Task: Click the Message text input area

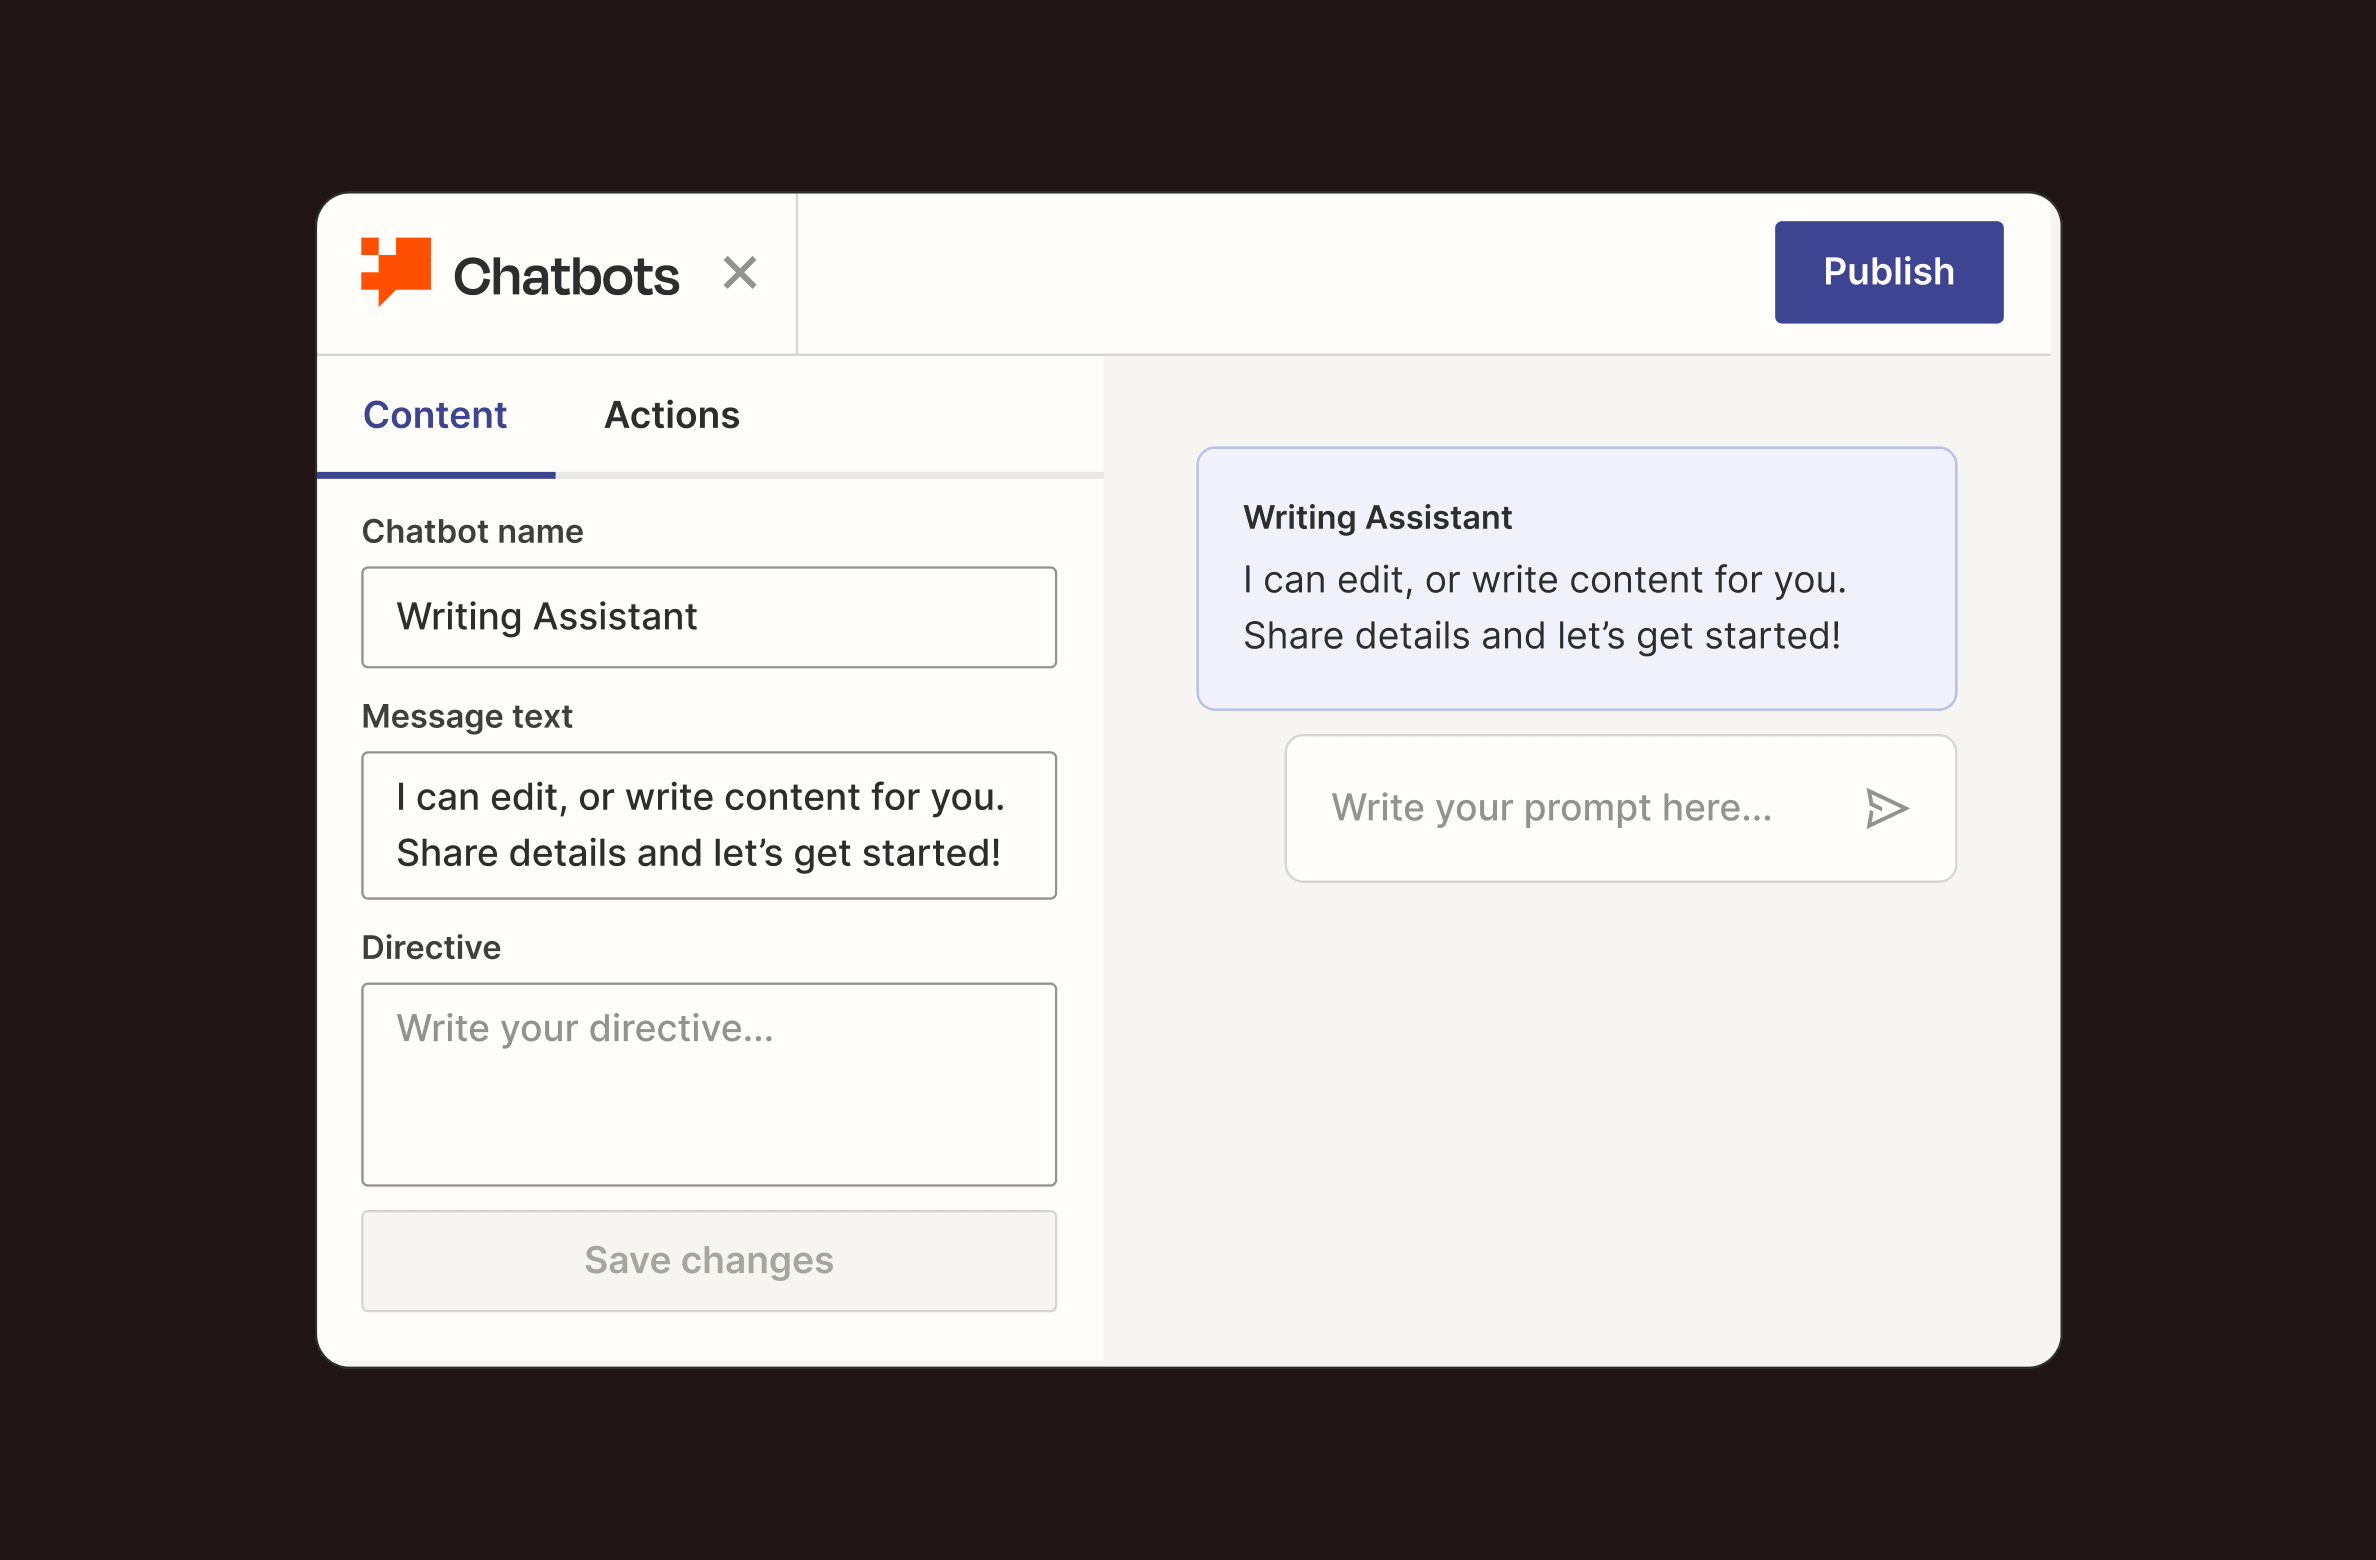Action: click(x=708, y=824)
